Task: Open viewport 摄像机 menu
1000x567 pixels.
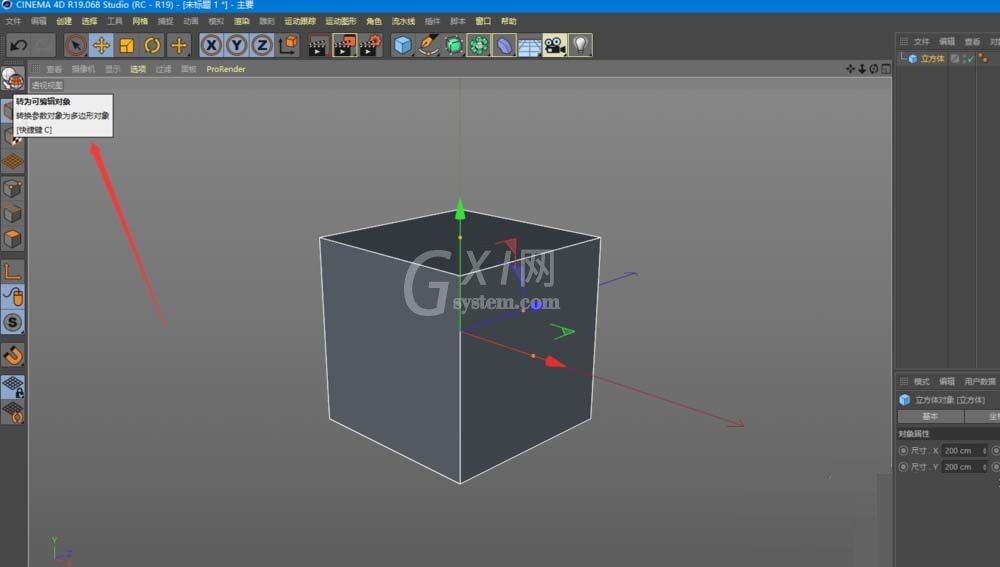Action: pos(84,69)
